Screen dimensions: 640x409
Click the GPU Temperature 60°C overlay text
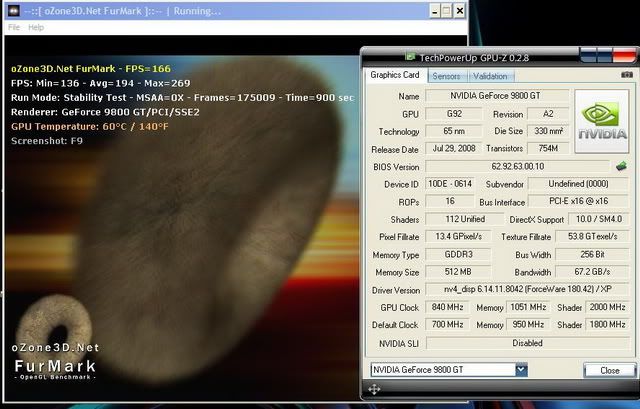coord(89,127)
